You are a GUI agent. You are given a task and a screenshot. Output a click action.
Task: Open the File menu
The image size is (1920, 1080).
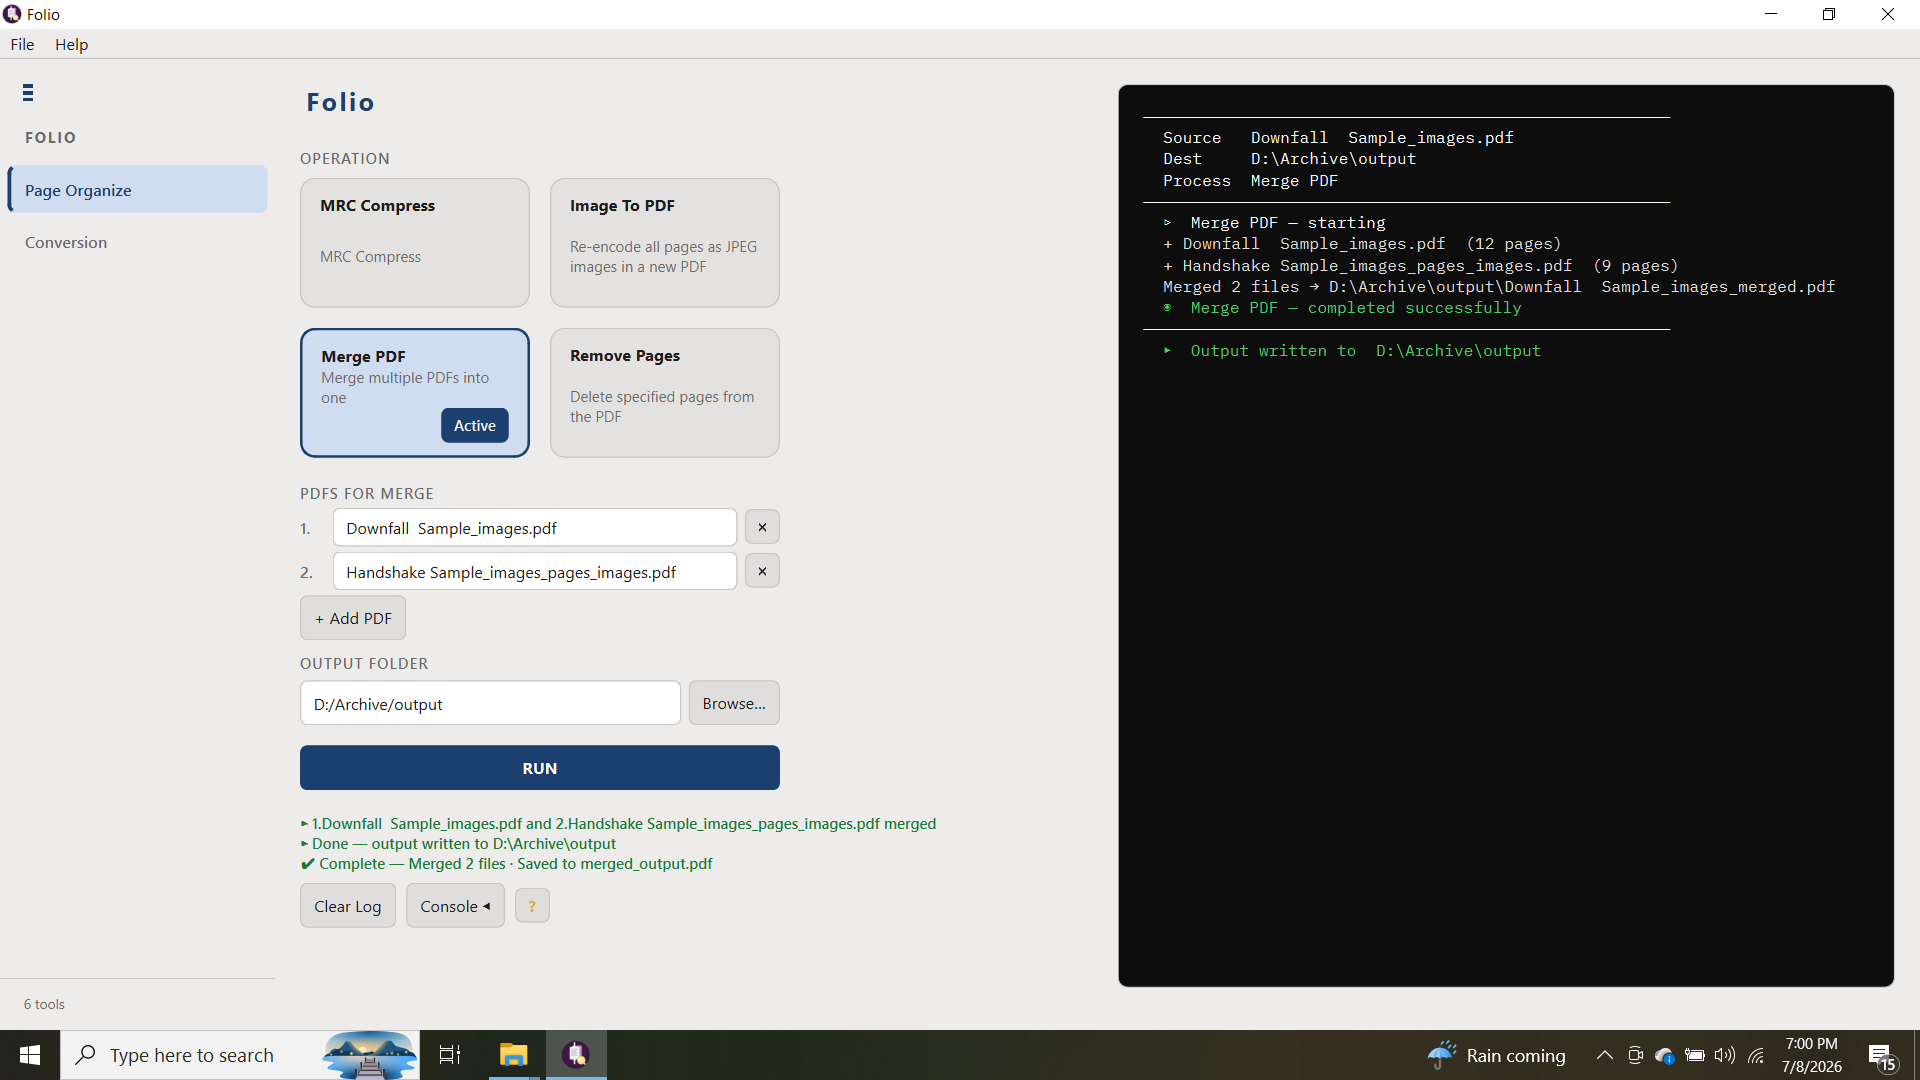coord(22,44)
